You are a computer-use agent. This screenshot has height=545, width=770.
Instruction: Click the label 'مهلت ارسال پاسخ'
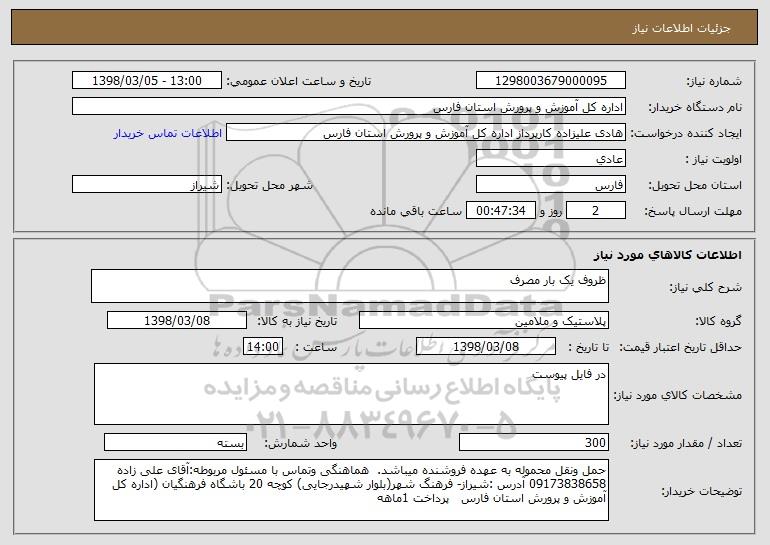click(693, 211)
